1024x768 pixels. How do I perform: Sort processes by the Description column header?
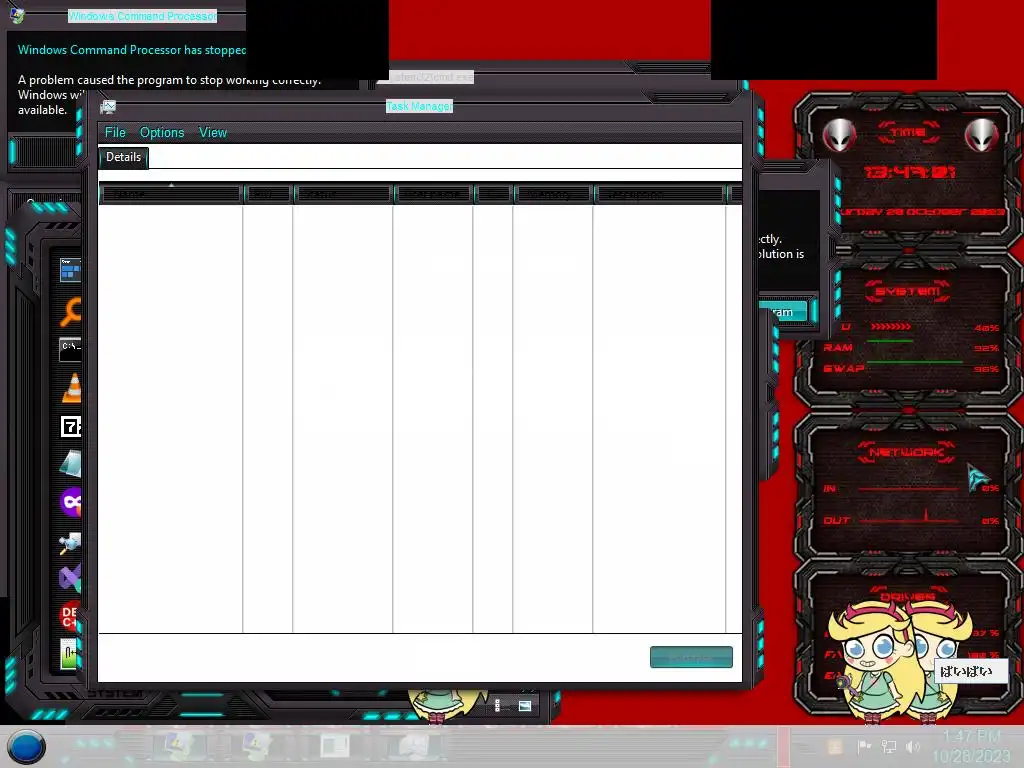660,194
